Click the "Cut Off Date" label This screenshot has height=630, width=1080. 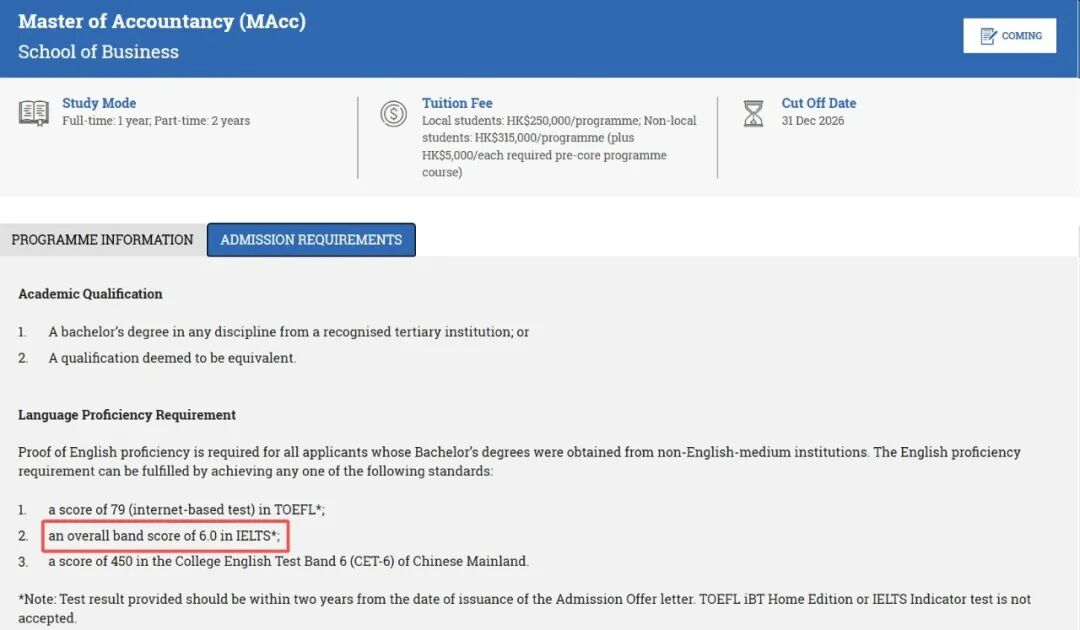coord(819,103)
